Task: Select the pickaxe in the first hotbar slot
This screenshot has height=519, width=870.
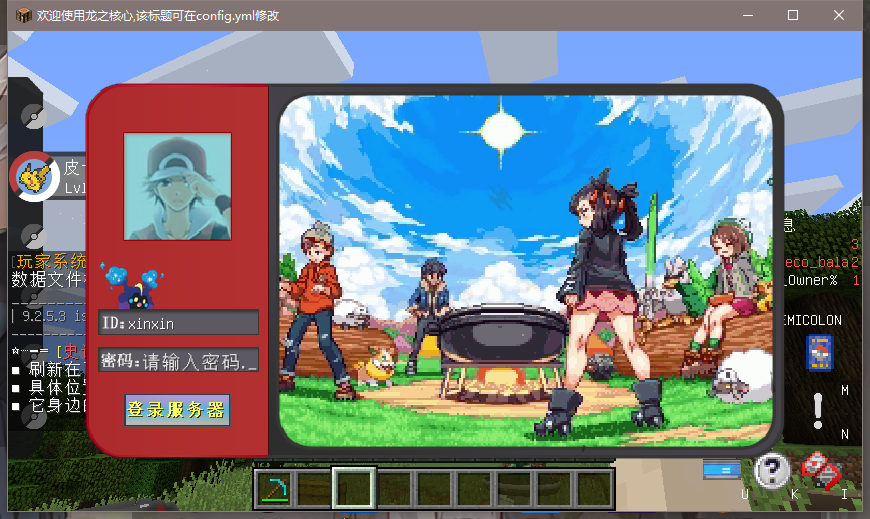Action: pyautogui.click(x=275, y=489)
